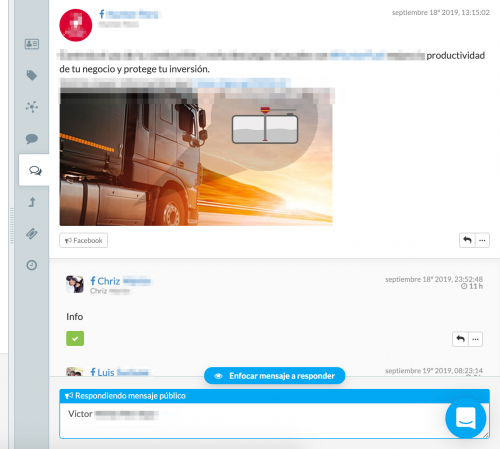Click the upward arrow sidebar icon
Viewport: 500px width, 449px height.
(32, 202)
